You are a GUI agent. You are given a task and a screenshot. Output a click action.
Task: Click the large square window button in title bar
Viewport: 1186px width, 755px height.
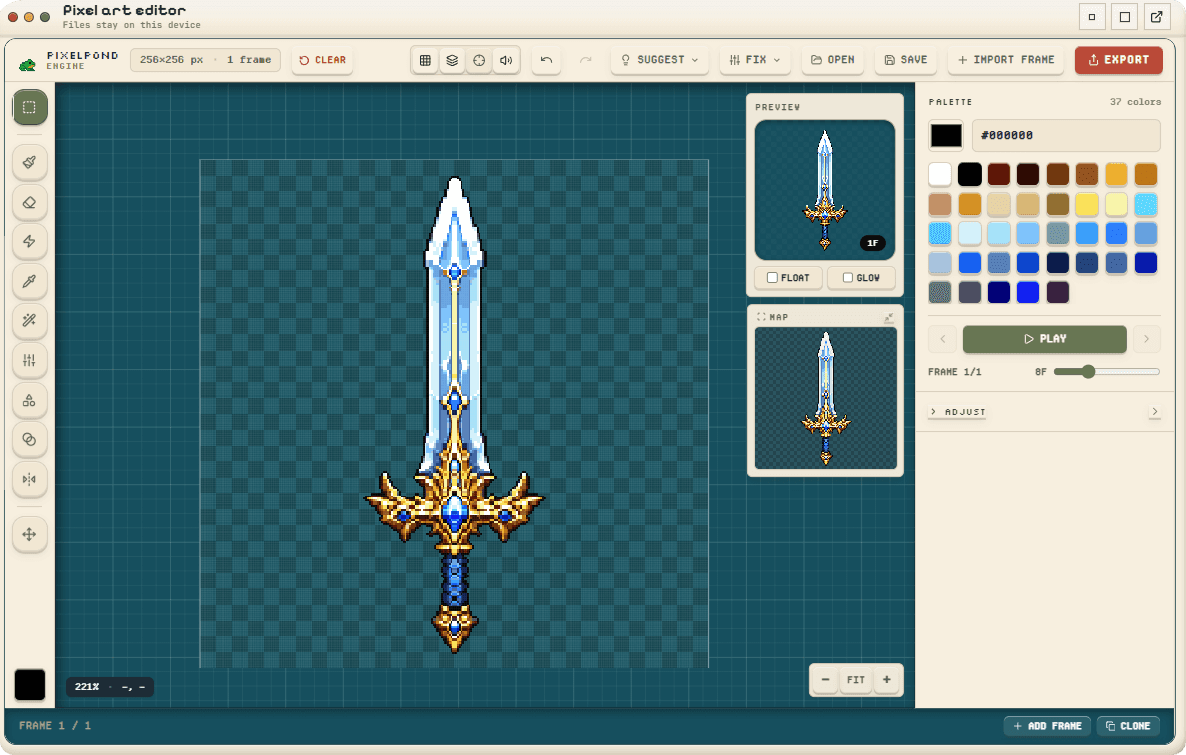coord(1125,17)
